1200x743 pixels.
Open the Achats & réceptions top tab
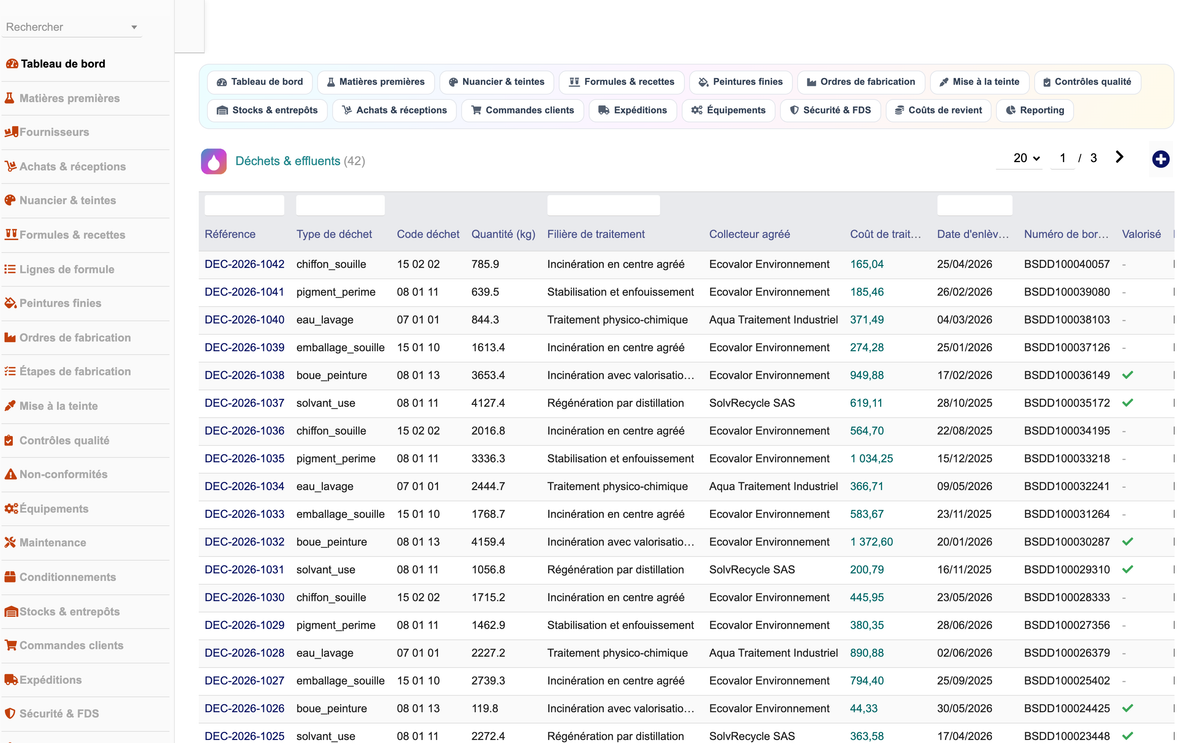coord(395,110)
